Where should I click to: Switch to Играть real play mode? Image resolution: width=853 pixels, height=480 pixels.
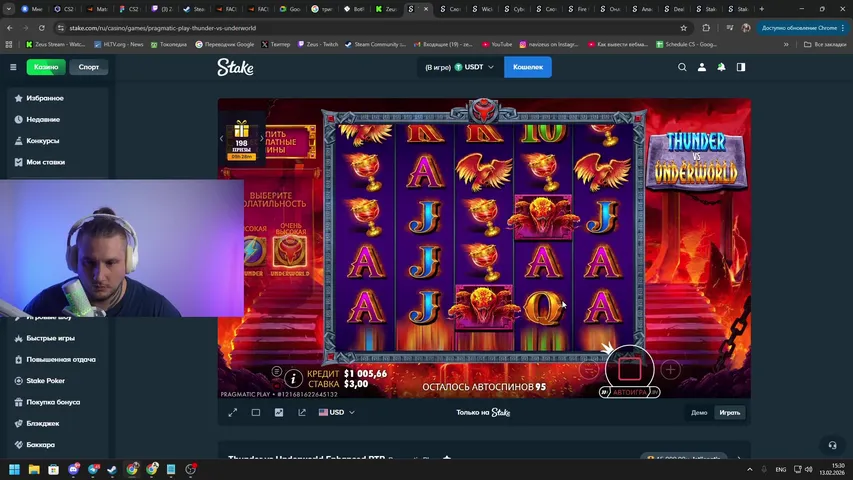pyautogui.click(x=730, y=413)
